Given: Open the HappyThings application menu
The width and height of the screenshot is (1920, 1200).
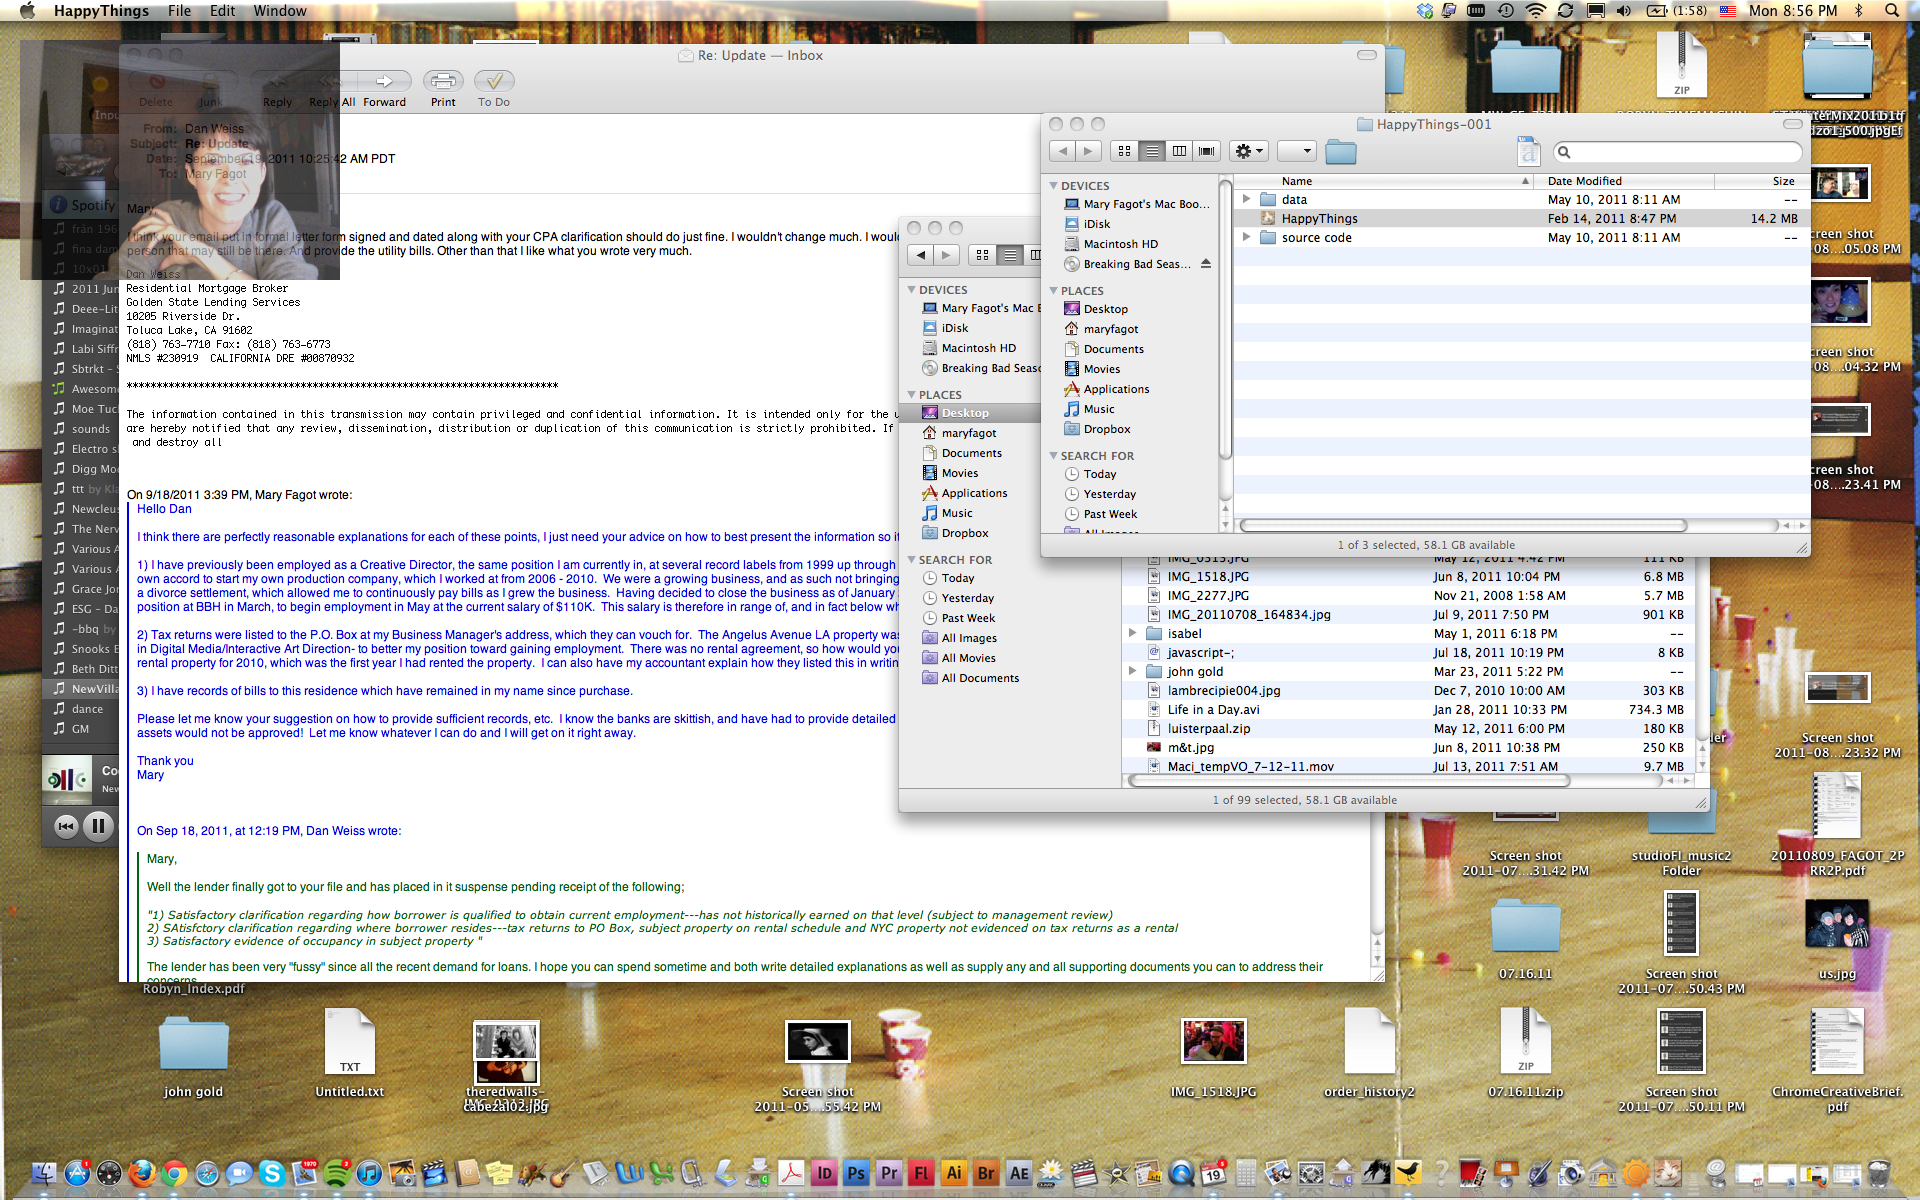Looking at the screenshot, I should point(101,11).
